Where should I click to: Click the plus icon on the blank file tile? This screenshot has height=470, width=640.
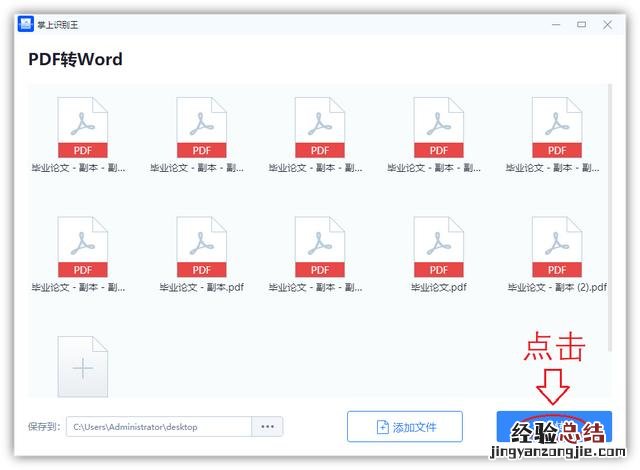coord(83,368)
